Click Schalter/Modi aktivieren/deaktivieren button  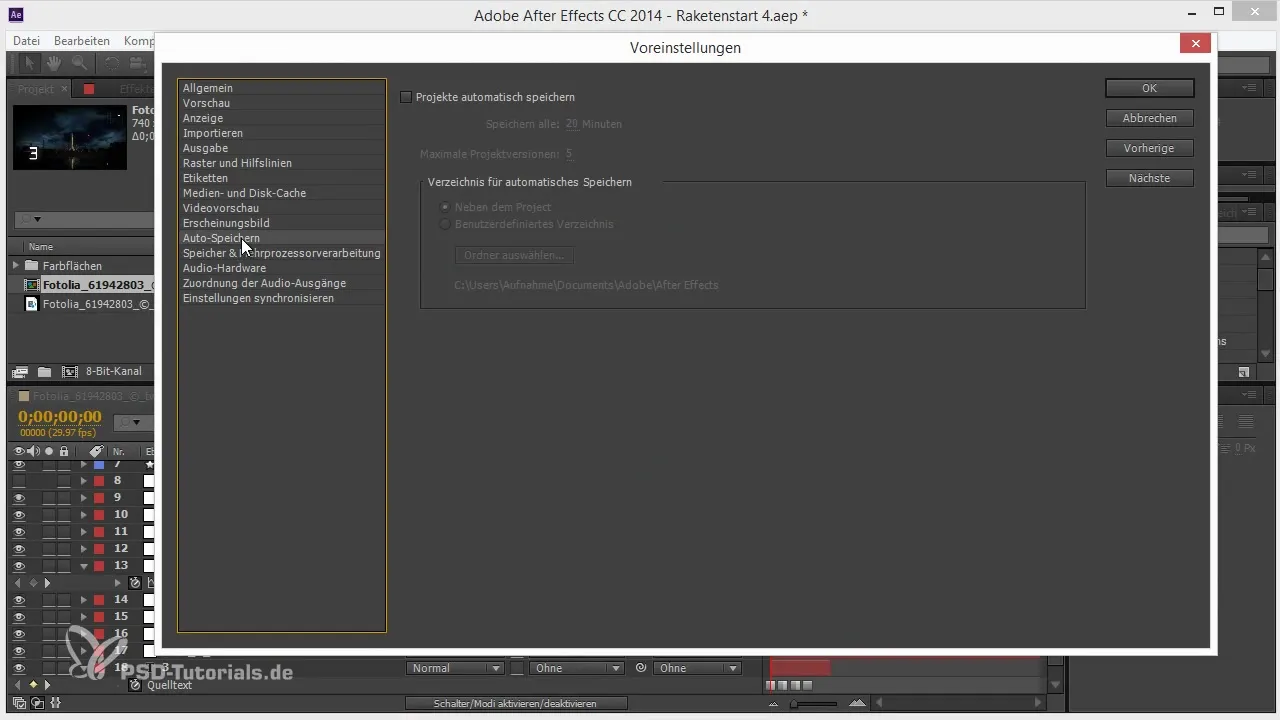pyautogui.click(x=516, y=704)
